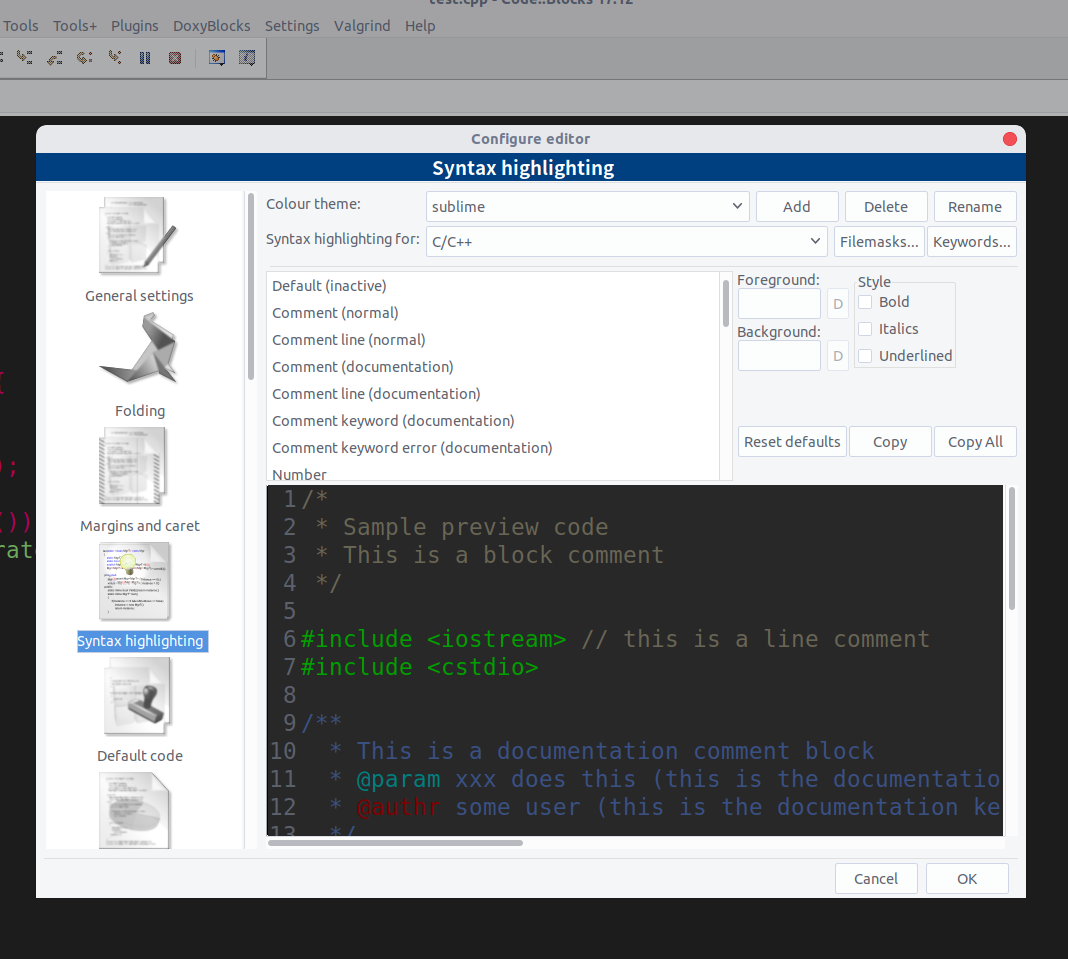The image size is (1068, 959).
Task: Open the Various info toolbar icon
Action: click(247, 58)
